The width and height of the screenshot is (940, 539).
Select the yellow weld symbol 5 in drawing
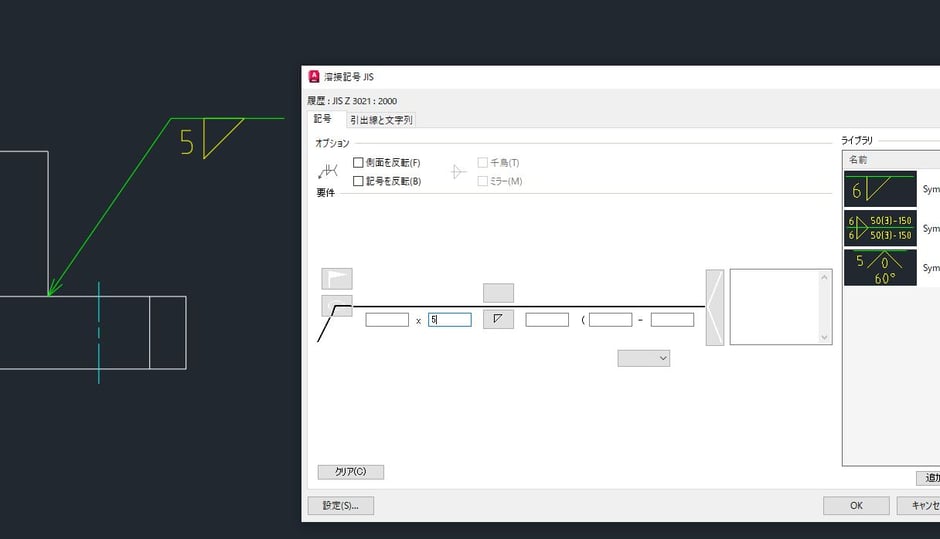(x=212, y=138)
